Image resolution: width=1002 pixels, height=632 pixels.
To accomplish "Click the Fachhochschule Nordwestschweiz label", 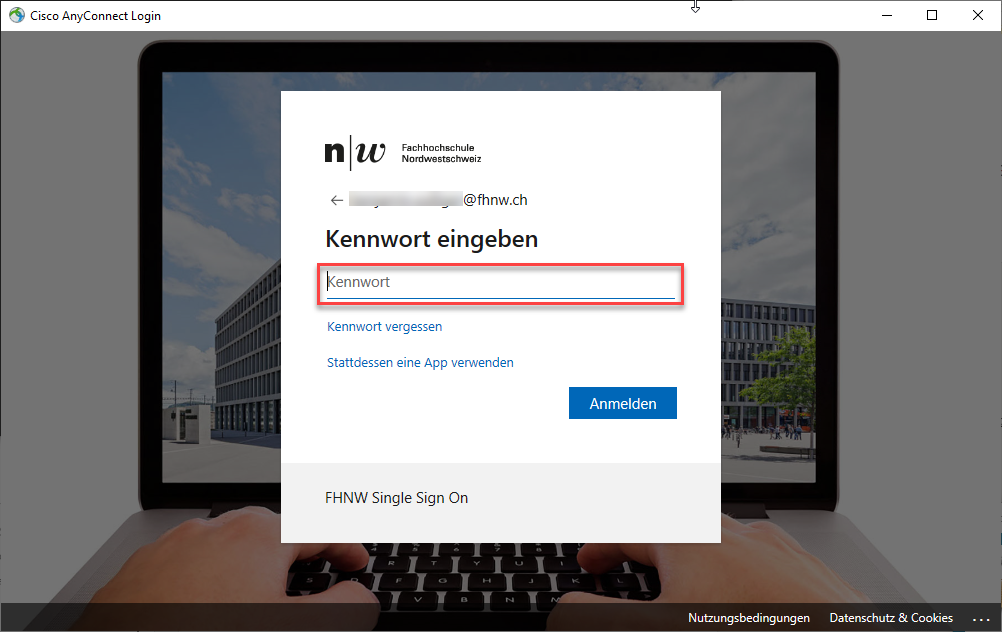I will [441, 153].
